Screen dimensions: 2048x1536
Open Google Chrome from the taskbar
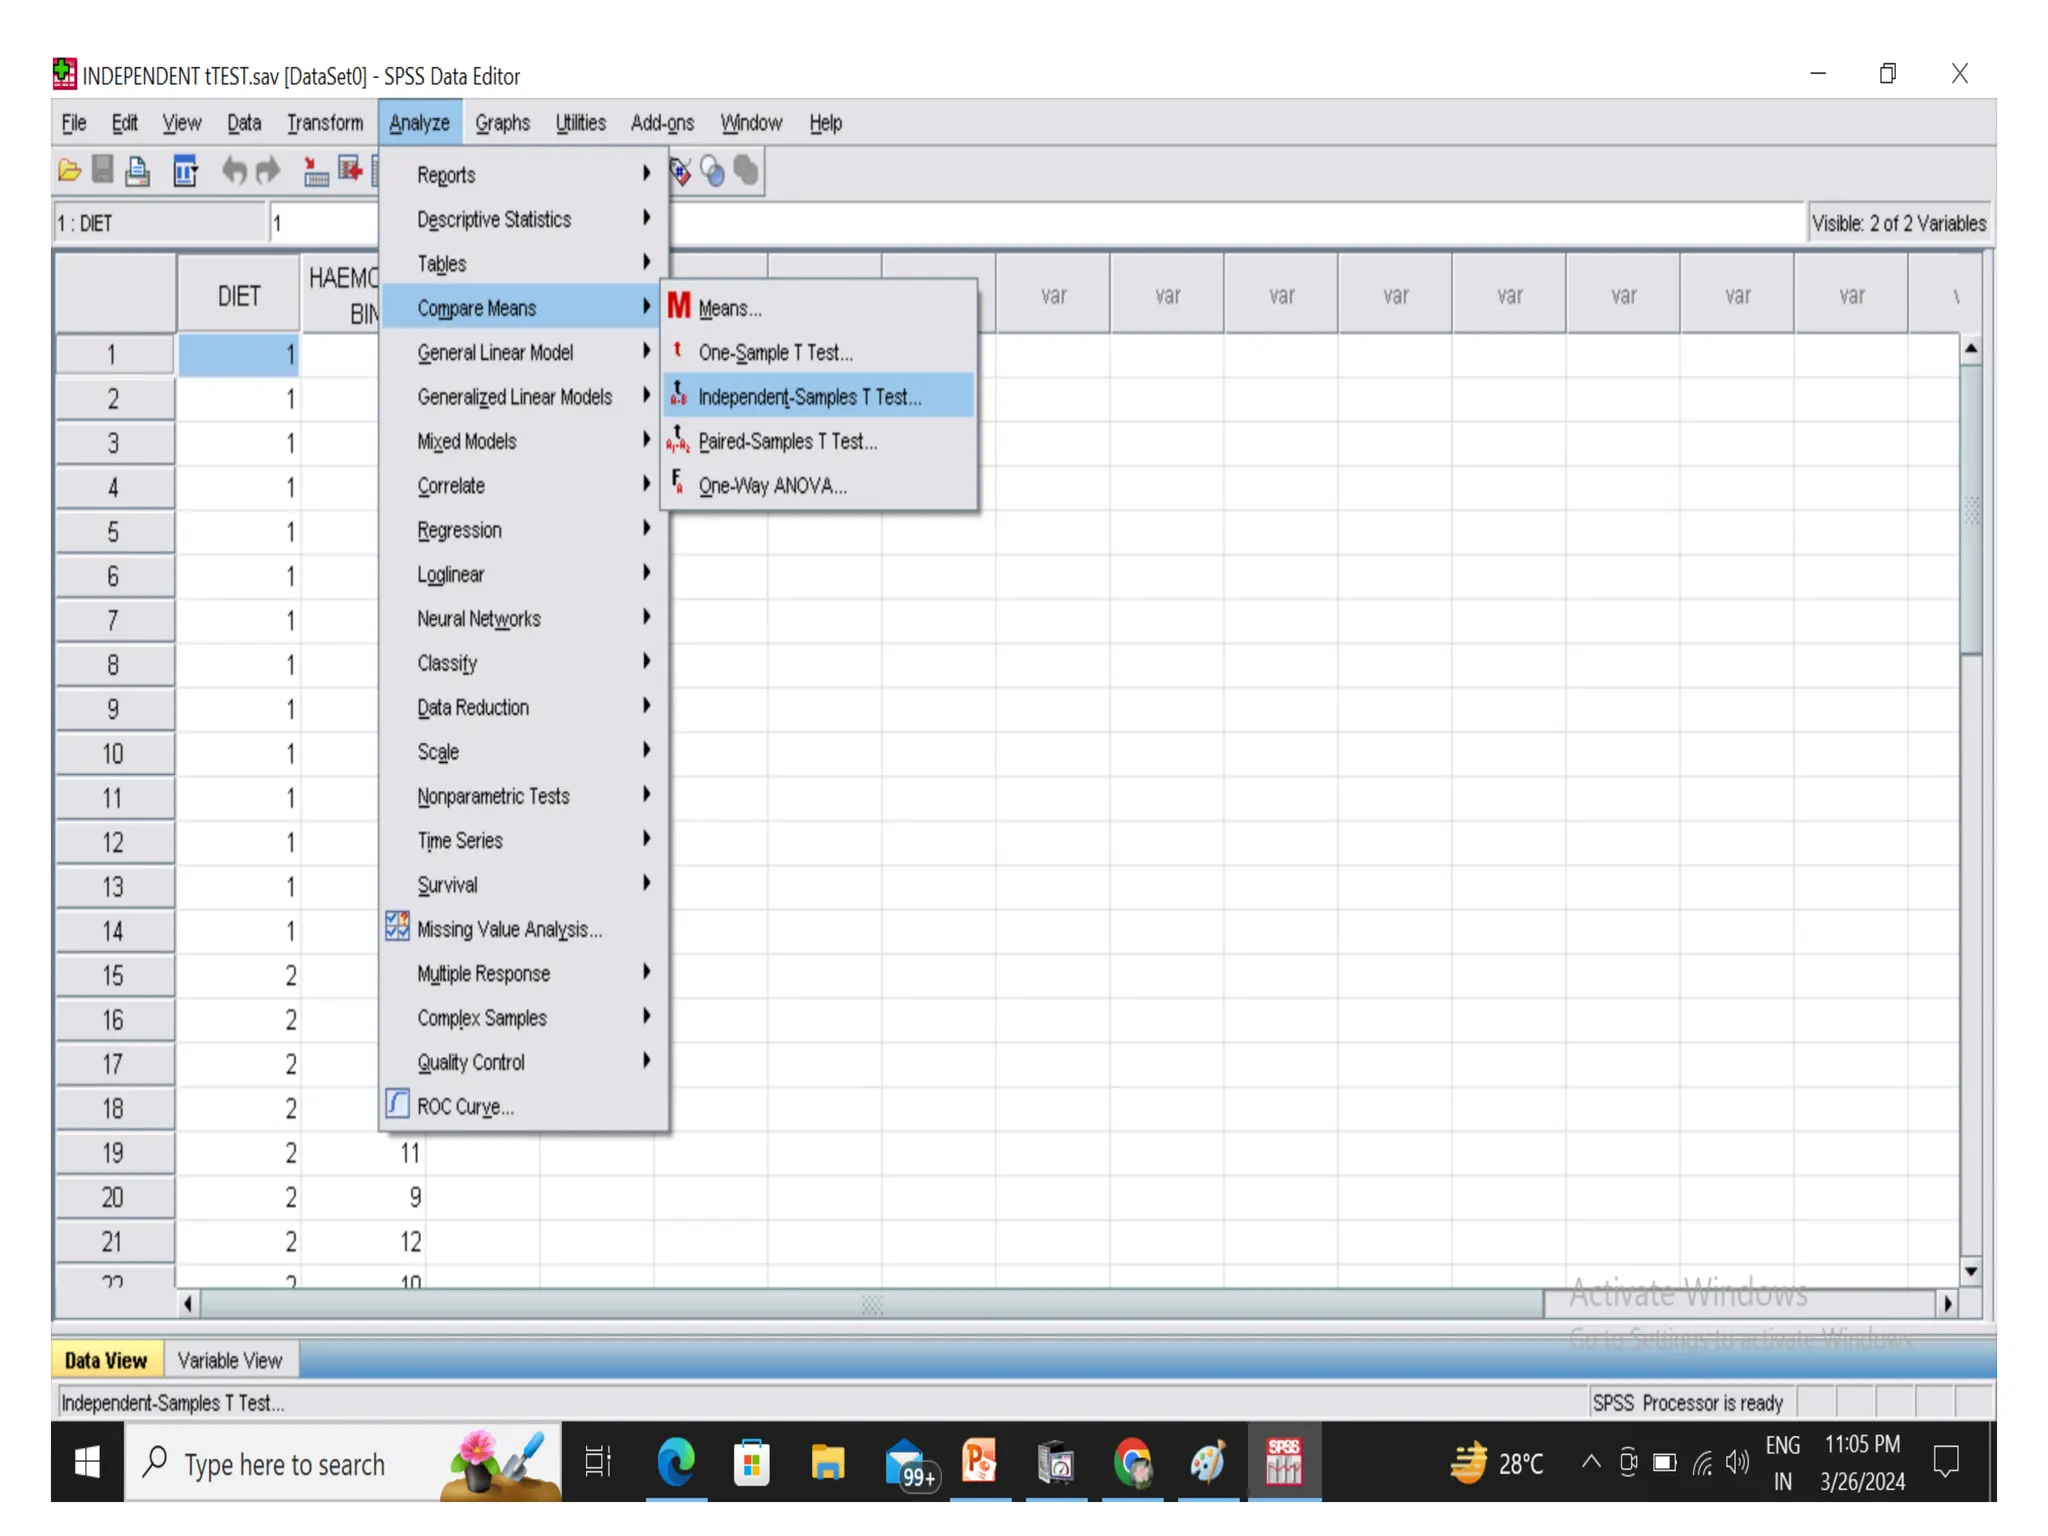(x=1132, y=1464)
